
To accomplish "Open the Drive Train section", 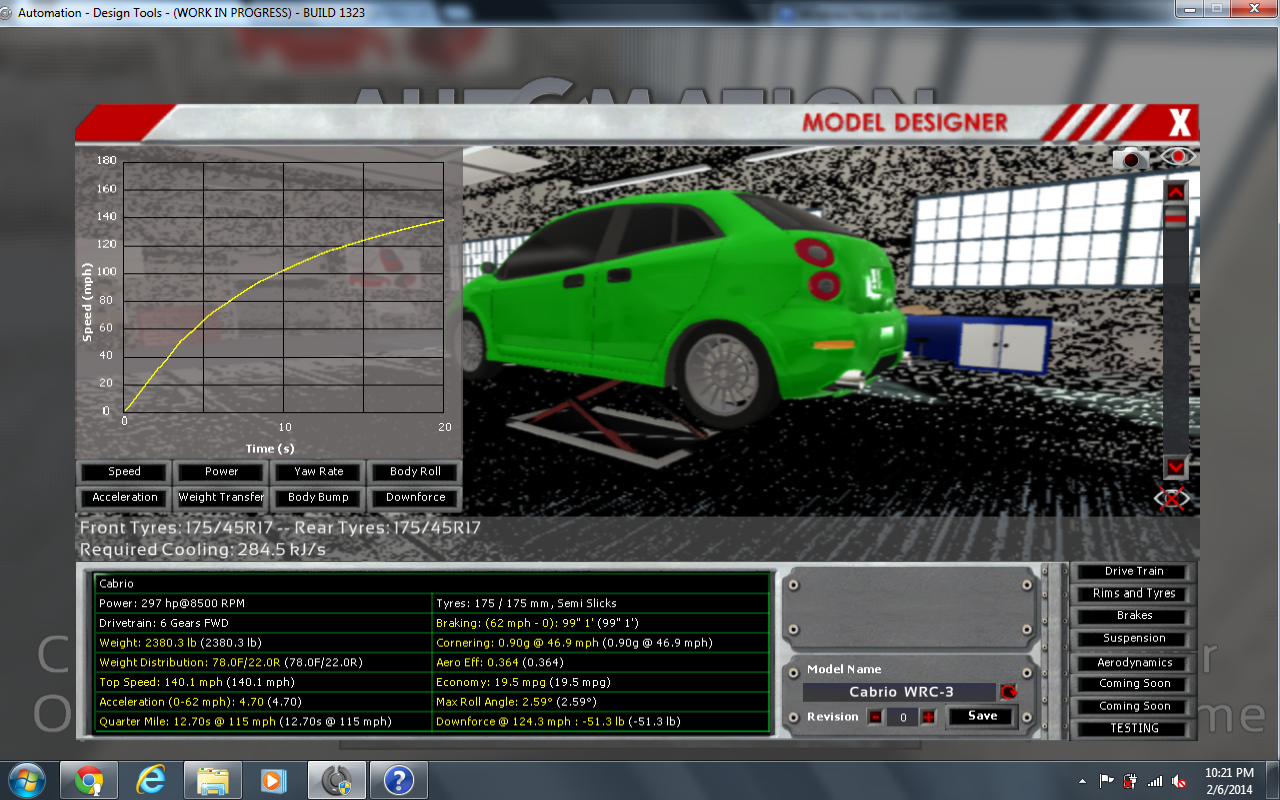I will pos(1134,572).
